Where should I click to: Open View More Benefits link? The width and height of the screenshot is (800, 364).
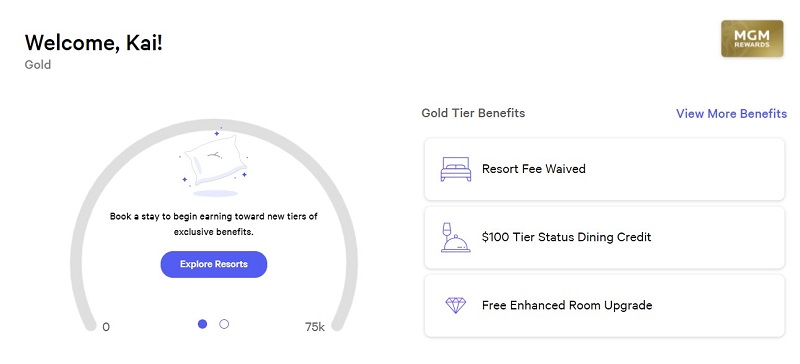coord(731,113)
